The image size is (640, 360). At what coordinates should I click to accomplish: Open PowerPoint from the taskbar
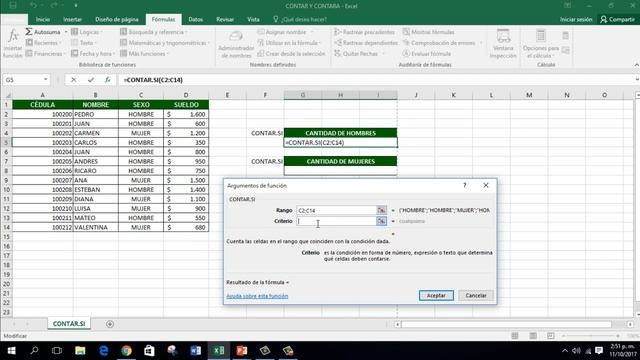(242, 351)
